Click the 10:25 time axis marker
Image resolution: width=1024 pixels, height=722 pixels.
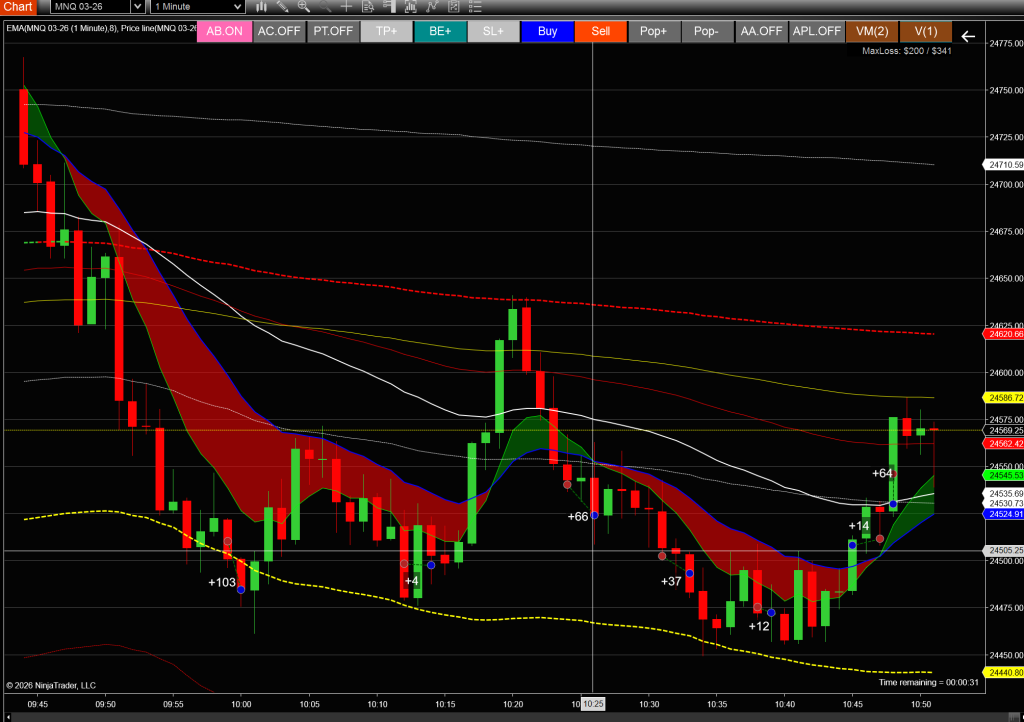click(x=593, y=704)
